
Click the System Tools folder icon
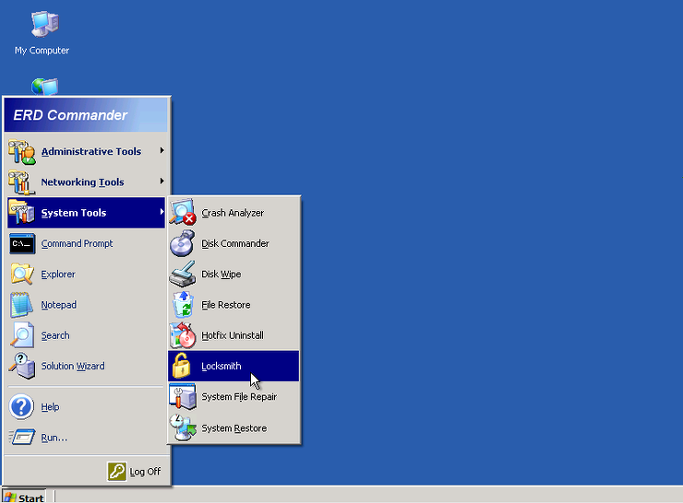[x=22, y=213]
